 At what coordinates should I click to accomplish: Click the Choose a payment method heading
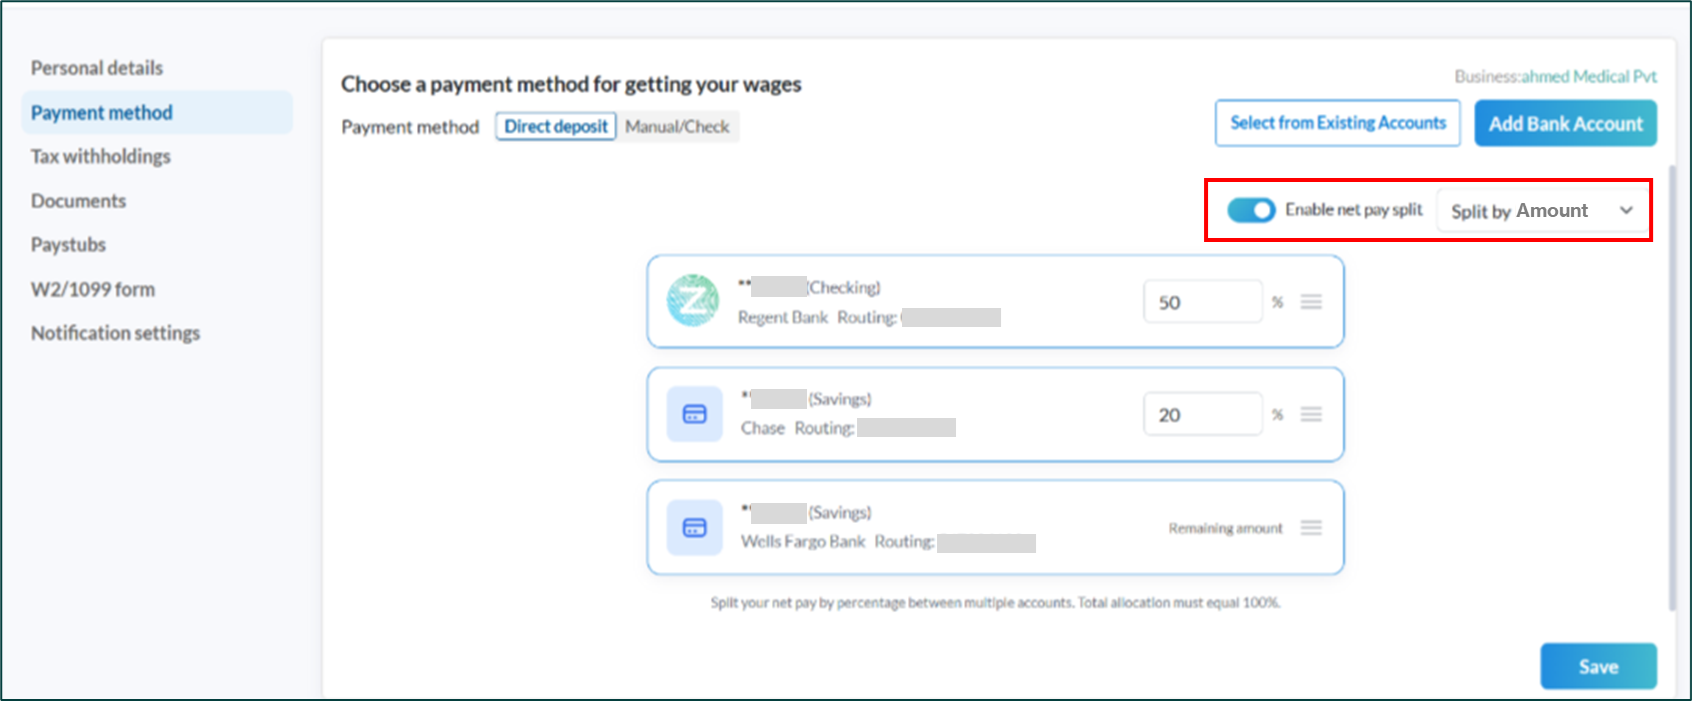pyautogui.click(x=571, y=84)
